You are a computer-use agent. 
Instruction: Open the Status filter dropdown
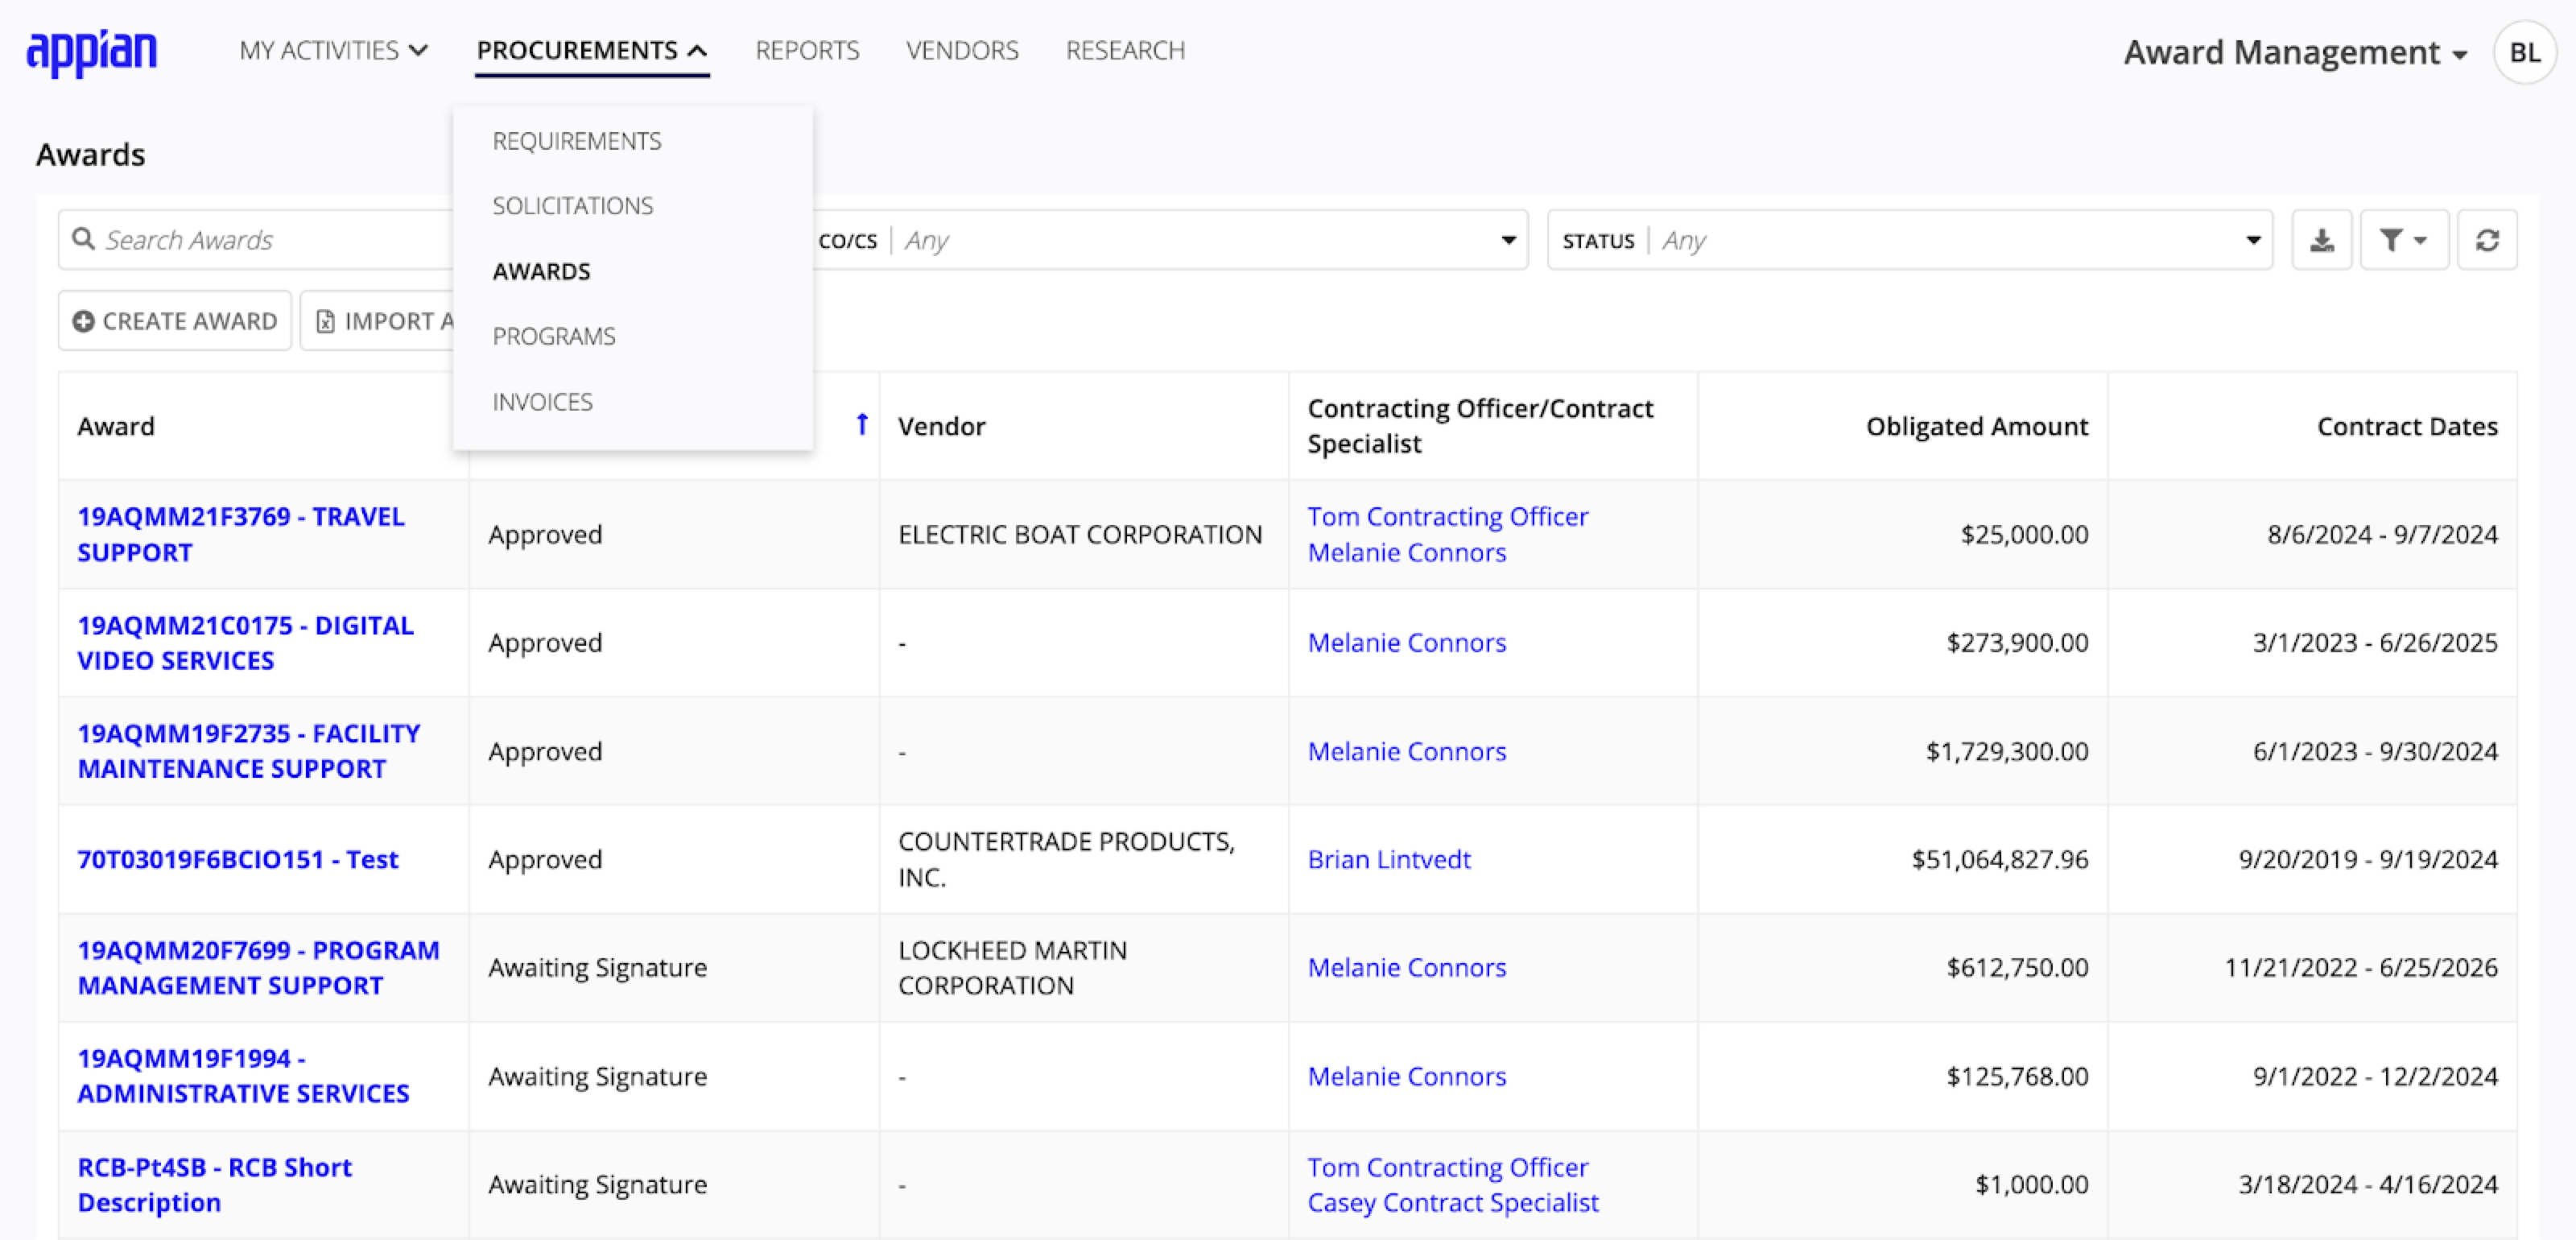[x=1910, y=240]
